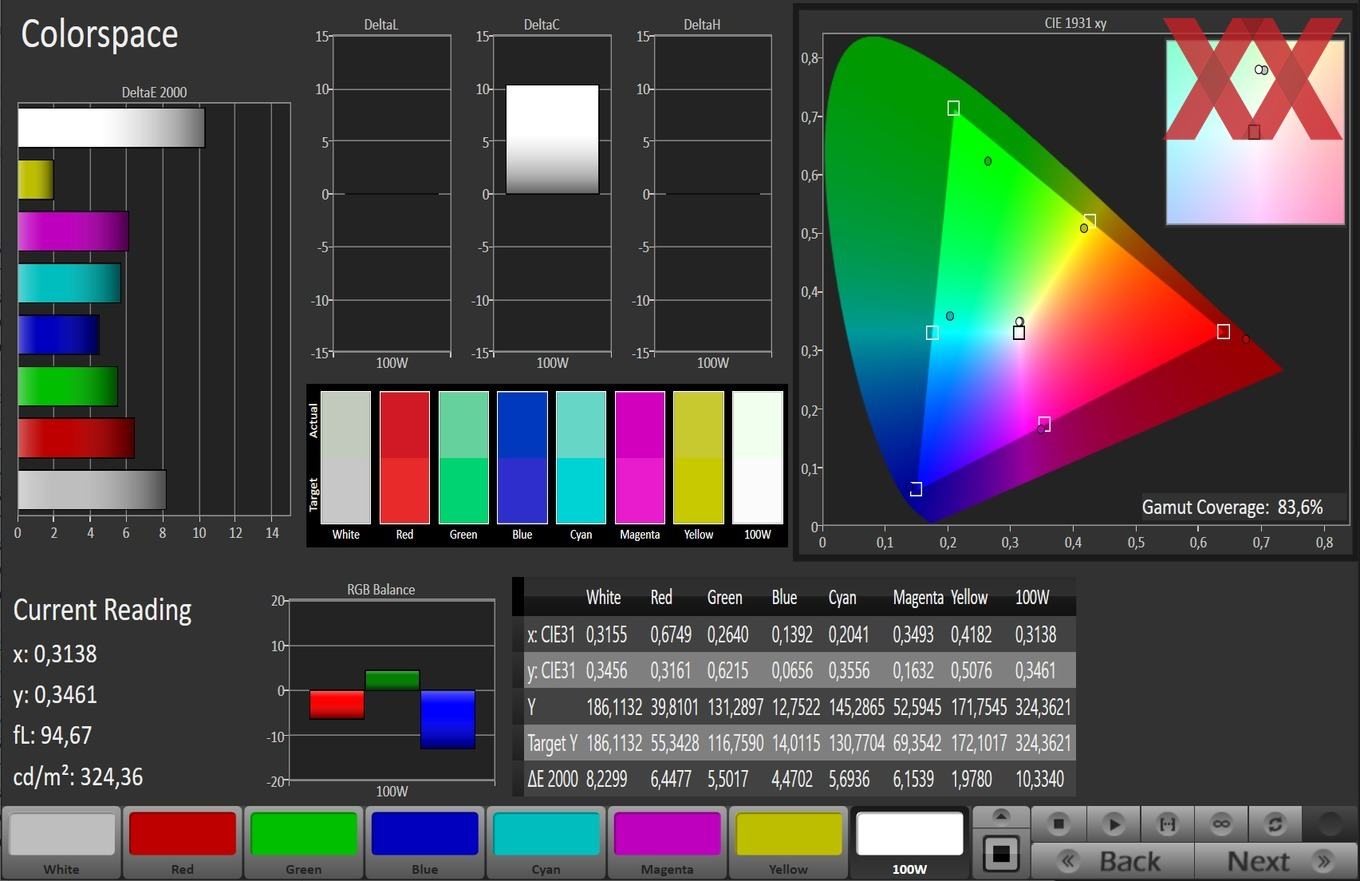Click the red bar in DeltaE 2000 chart

(76, 438)
